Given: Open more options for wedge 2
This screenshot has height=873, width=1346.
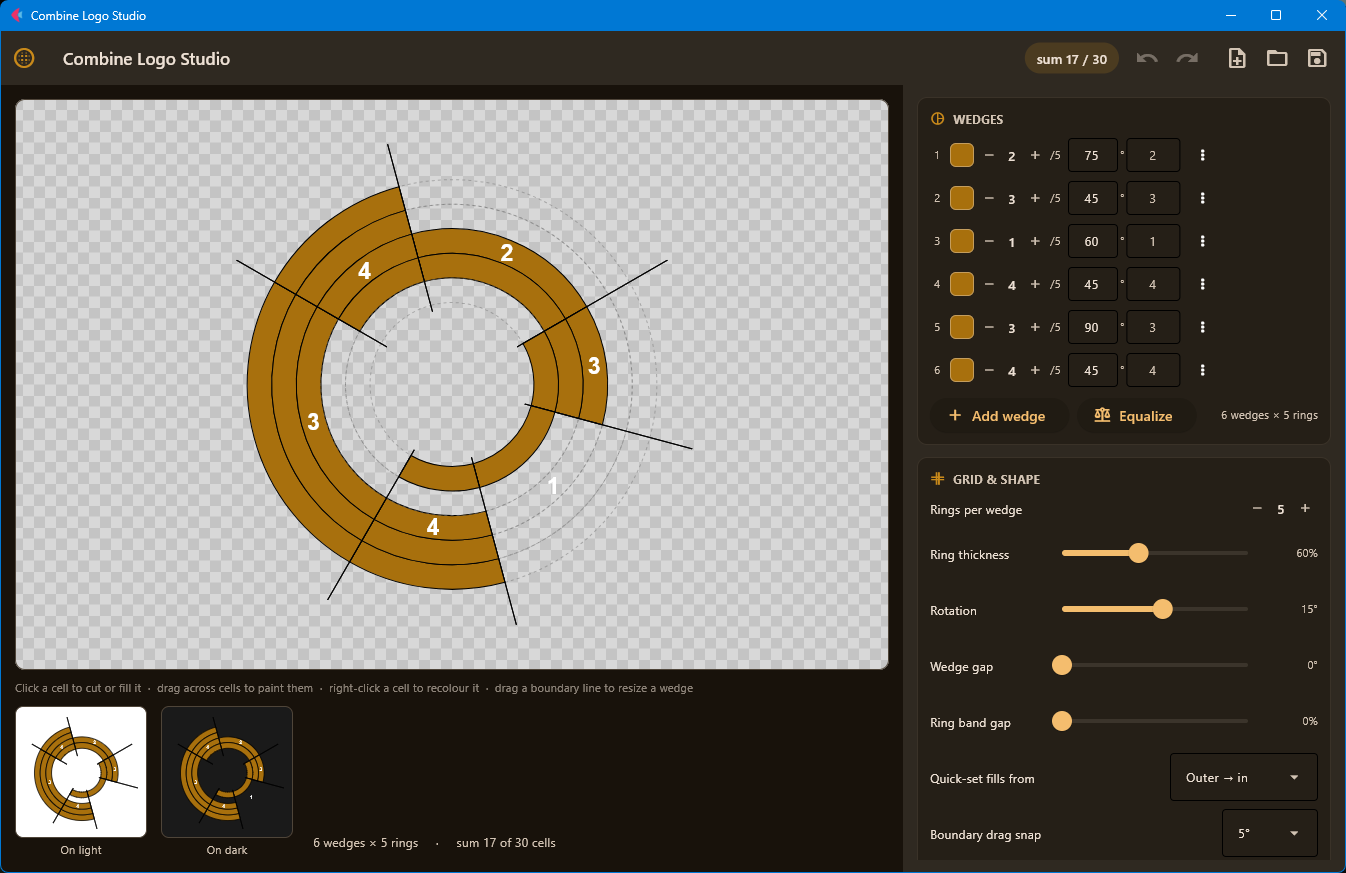Looking at the screenshot, I should [x=1202, y=198].
